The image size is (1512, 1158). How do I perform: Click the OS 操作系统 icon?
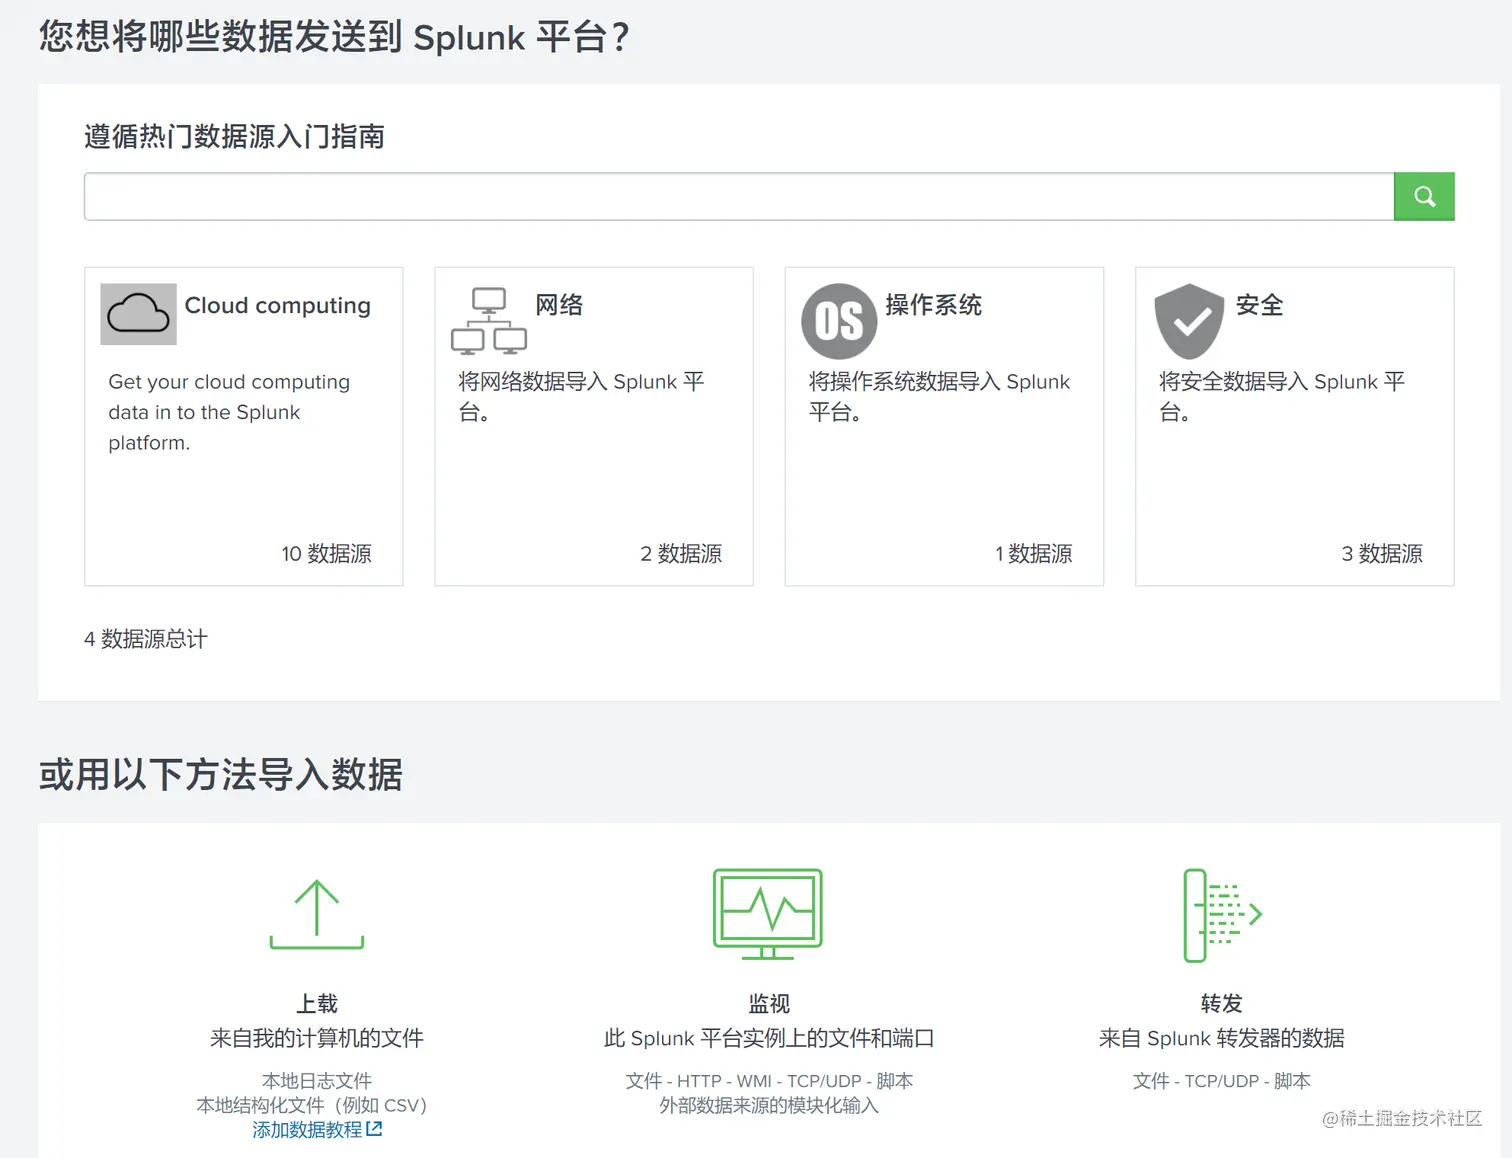[839, 321]
